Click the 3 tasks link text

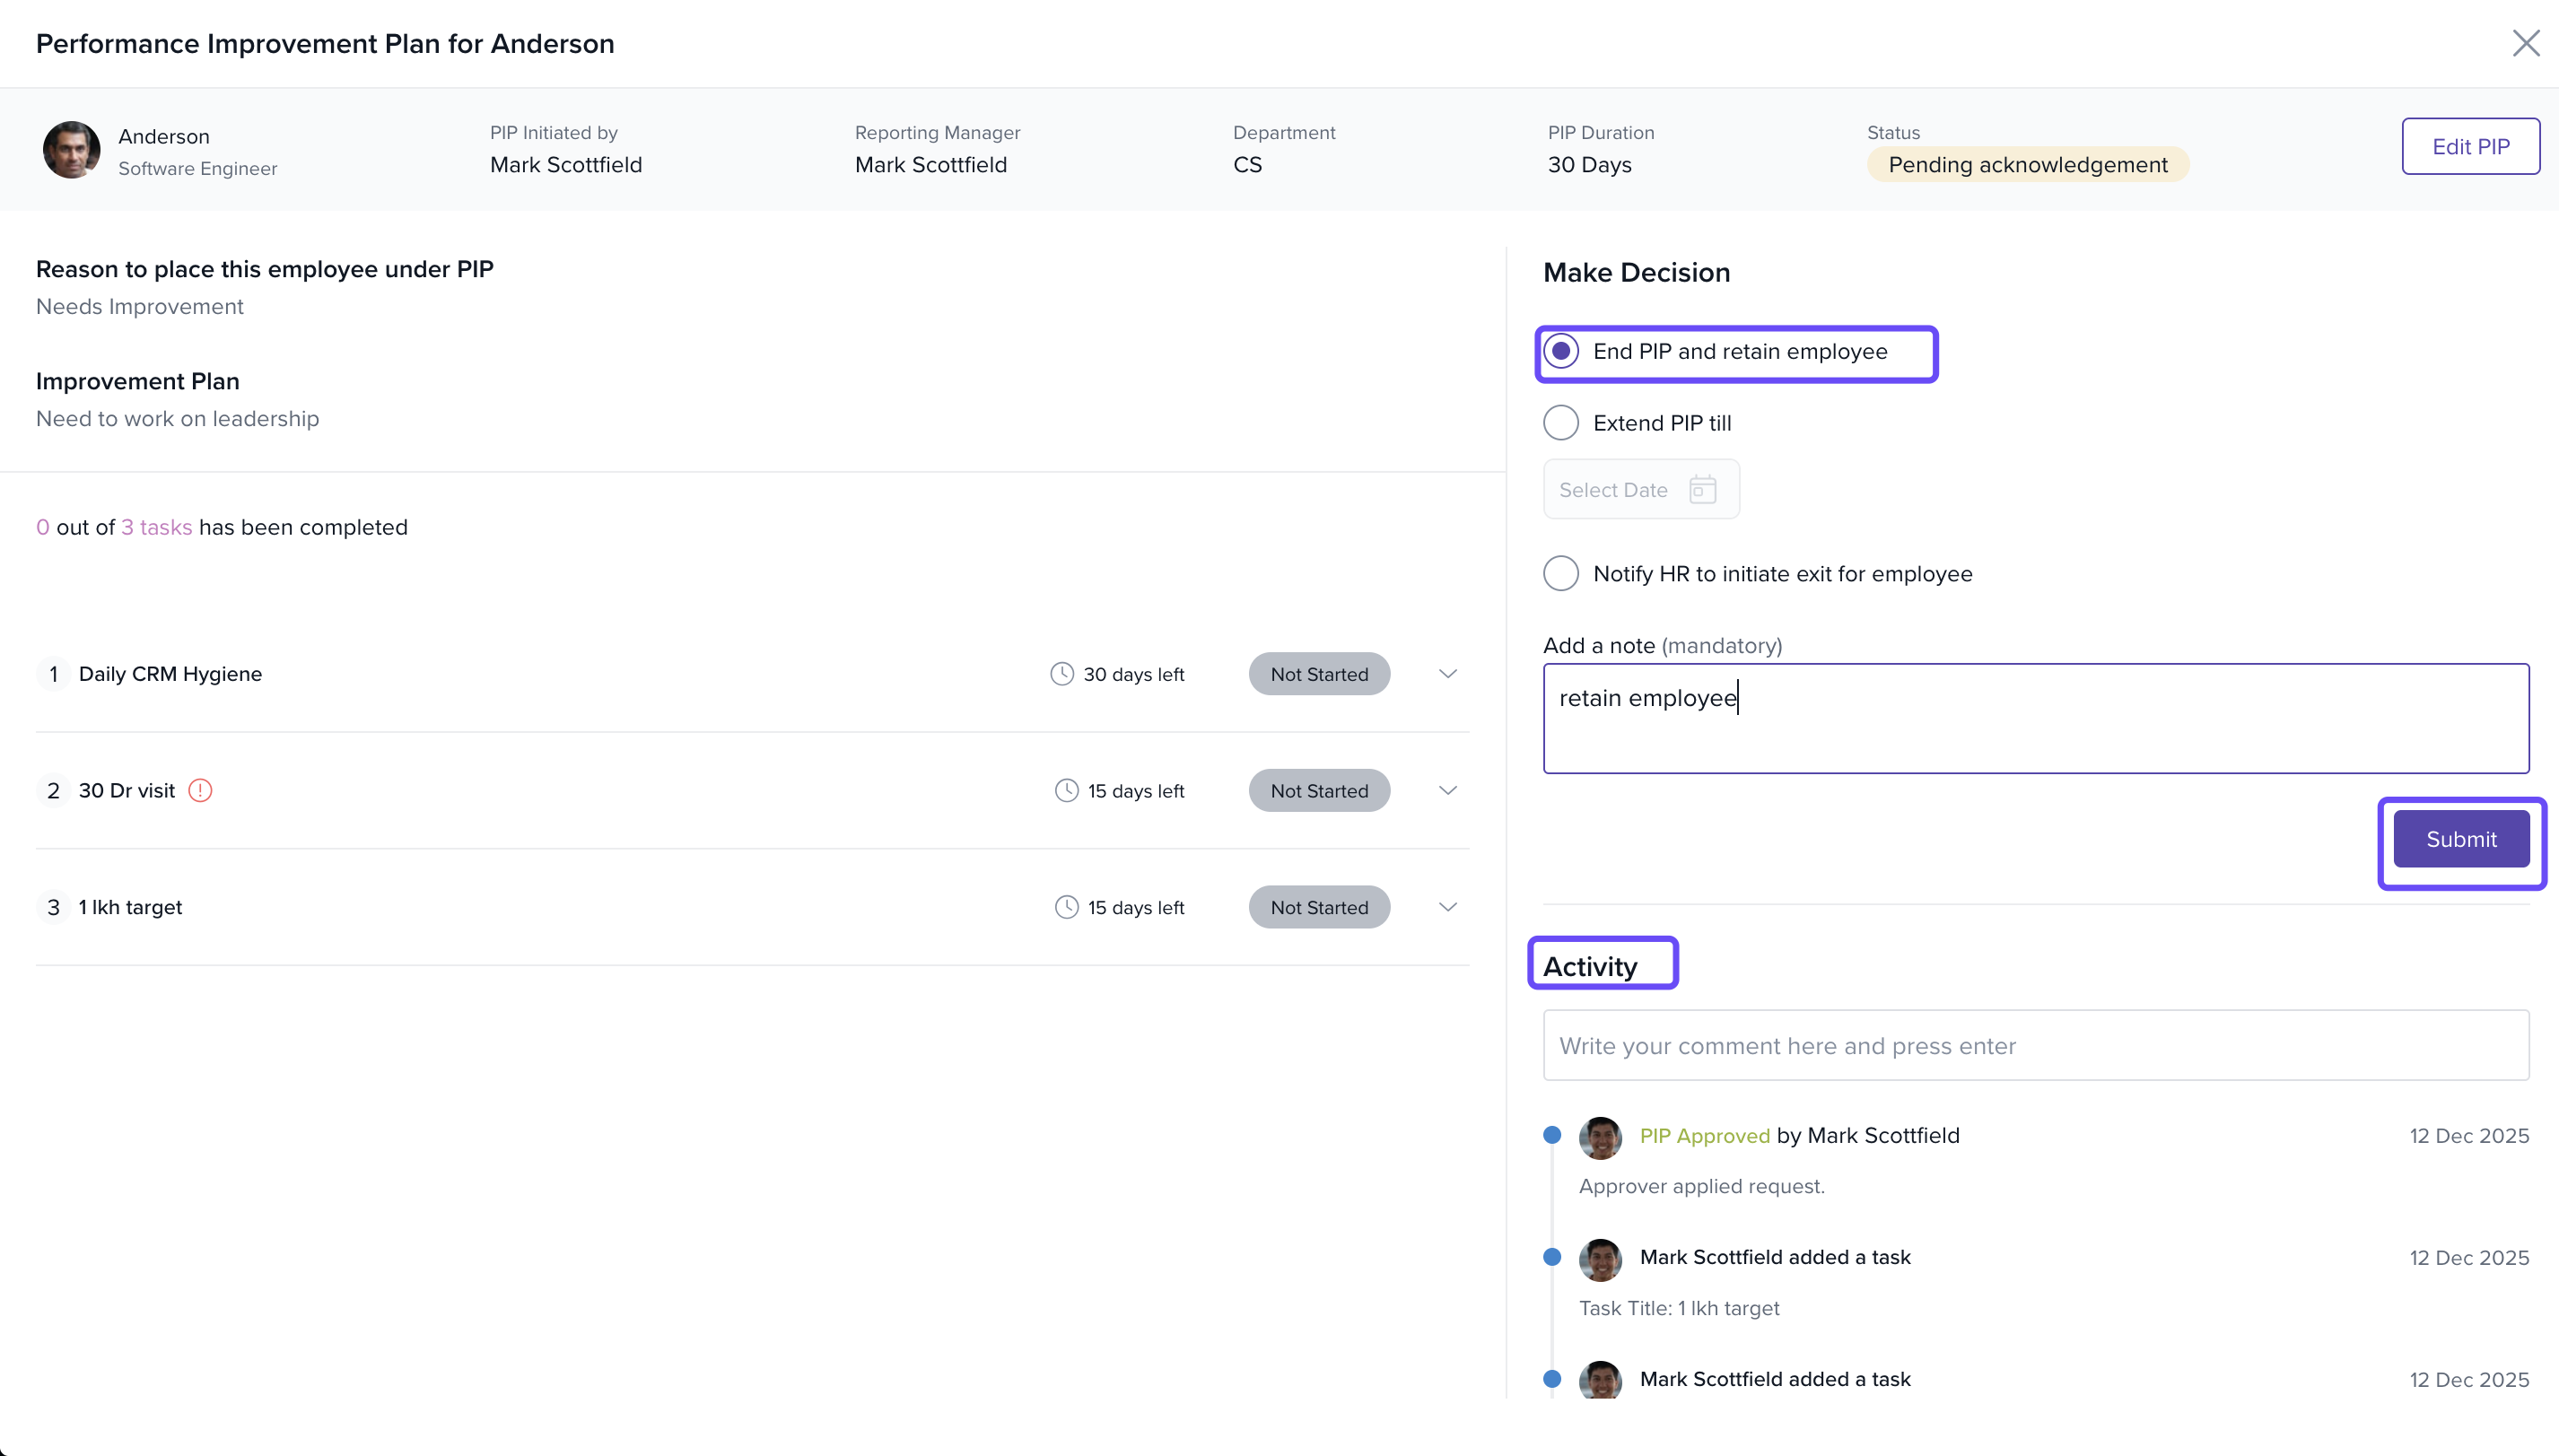coord(157,527)
